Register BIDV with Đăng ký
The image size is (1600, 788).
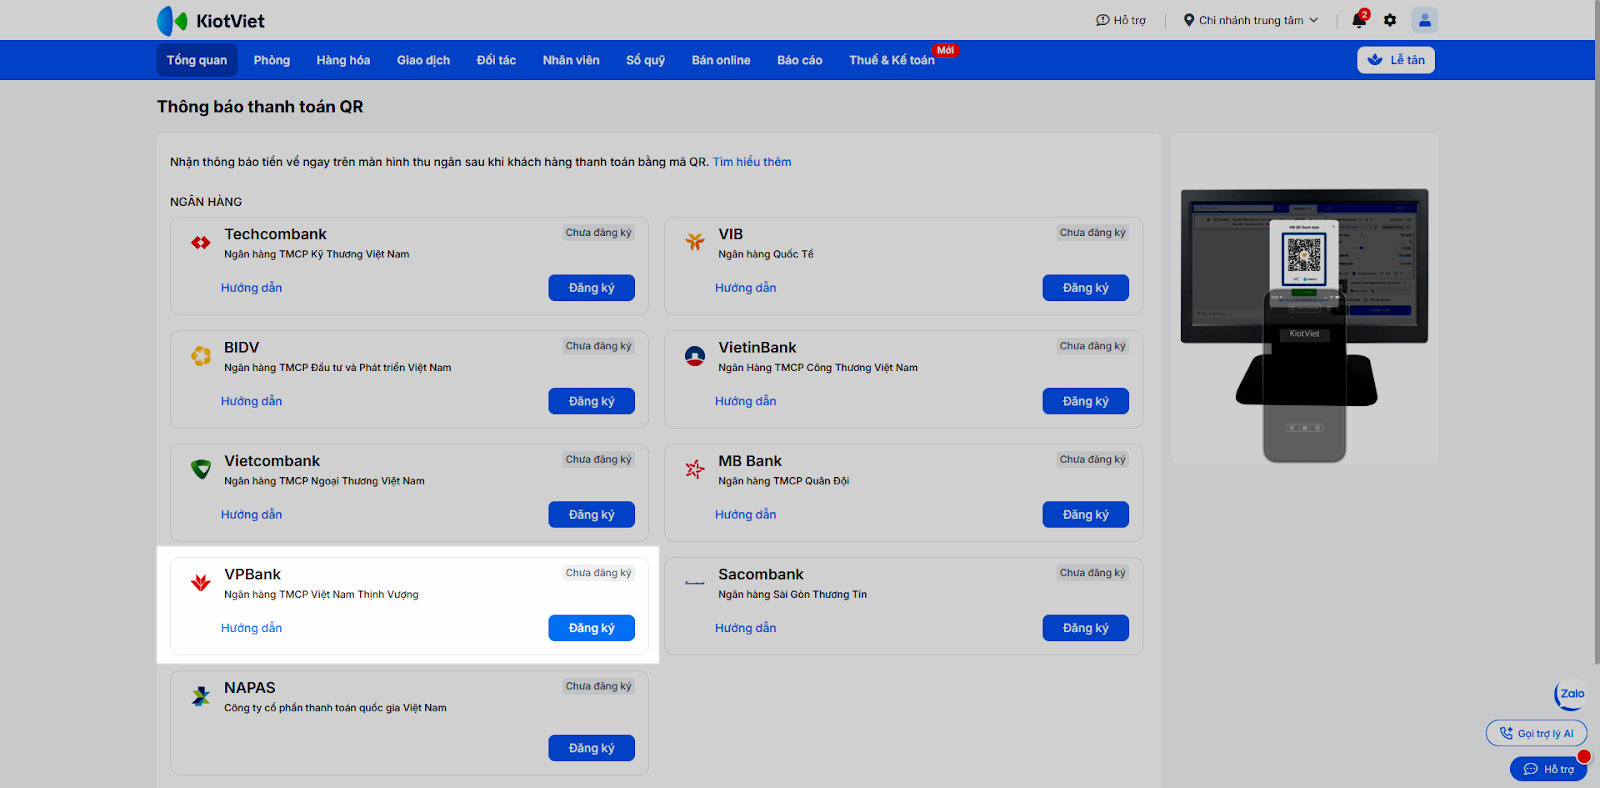pyautogui.click(x=592, y=401)
